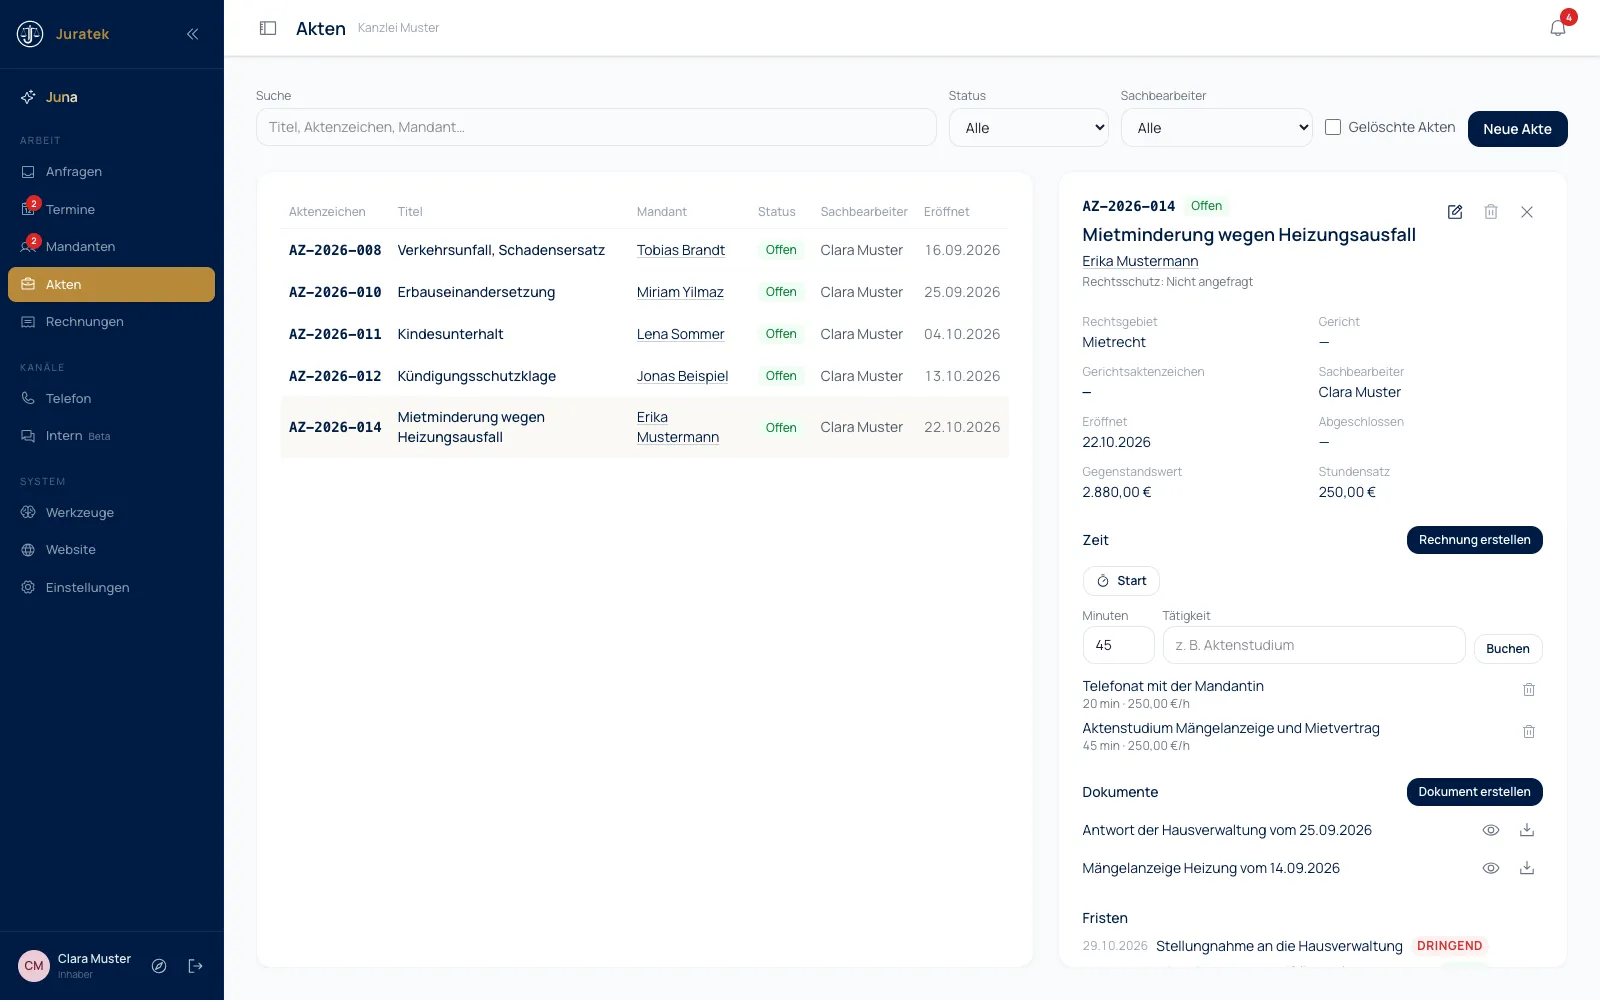Open Telefon channel
Viewport: 1600px width, 1000px height.
(x=111, y=398)
